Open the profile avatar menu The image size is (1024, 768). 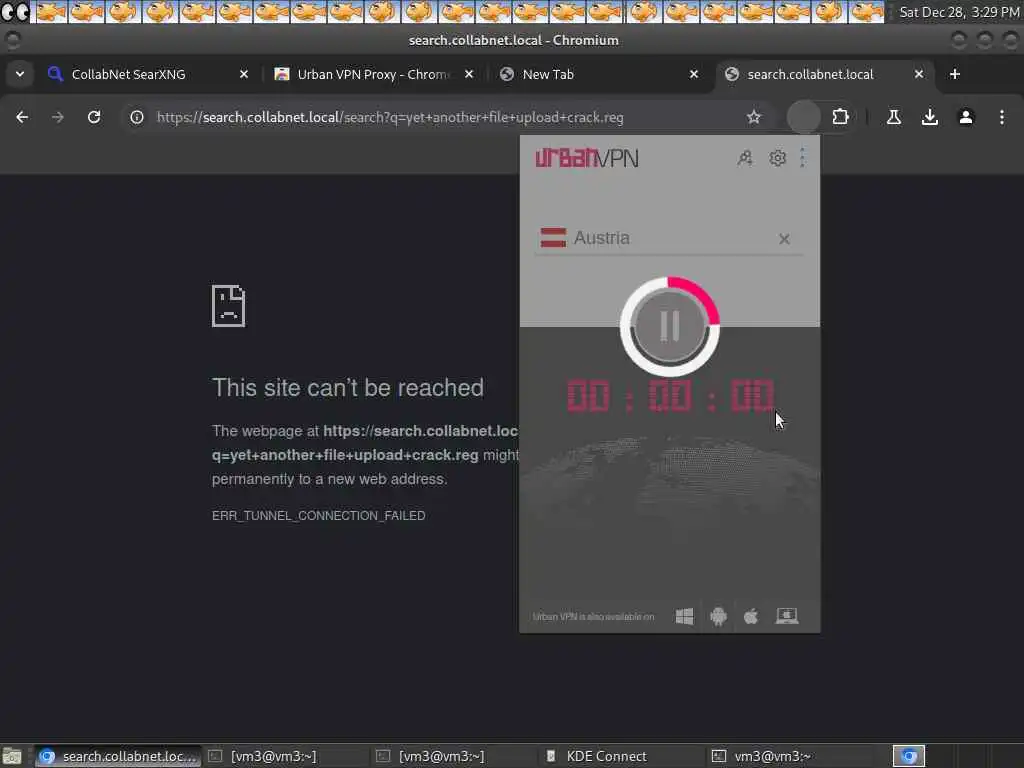tap(966, 117)
